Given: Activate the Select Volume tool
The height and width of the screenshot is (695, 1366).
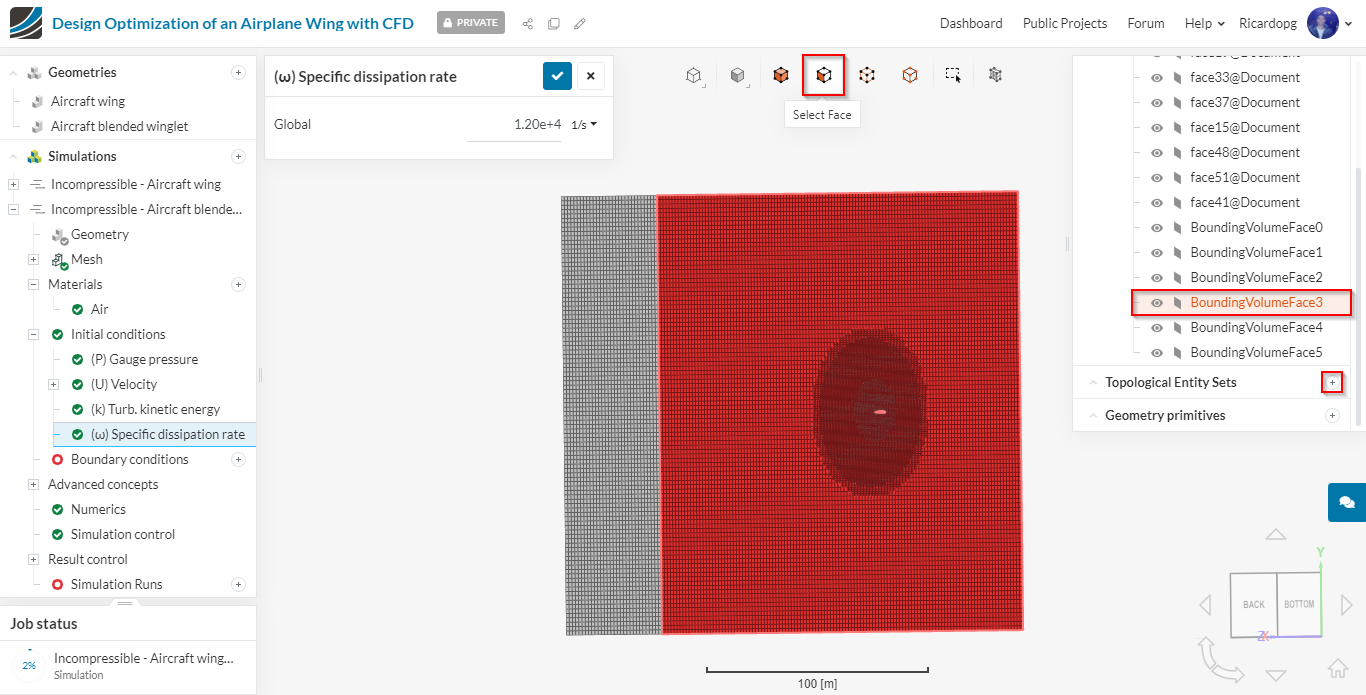Looking at the screenshot, I should pos(781,75).
